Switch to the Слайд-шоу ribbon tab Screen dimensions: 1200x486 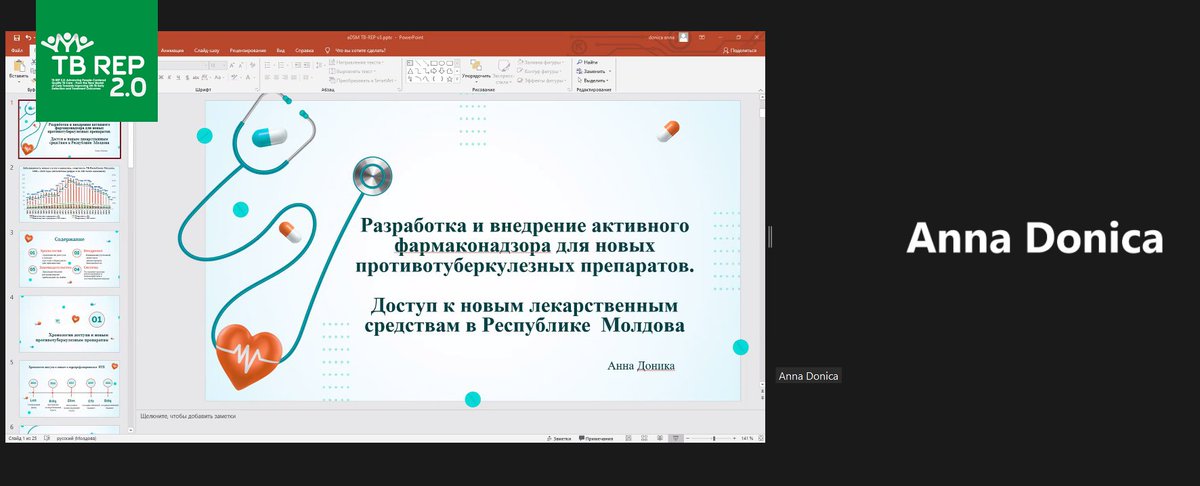207,49
